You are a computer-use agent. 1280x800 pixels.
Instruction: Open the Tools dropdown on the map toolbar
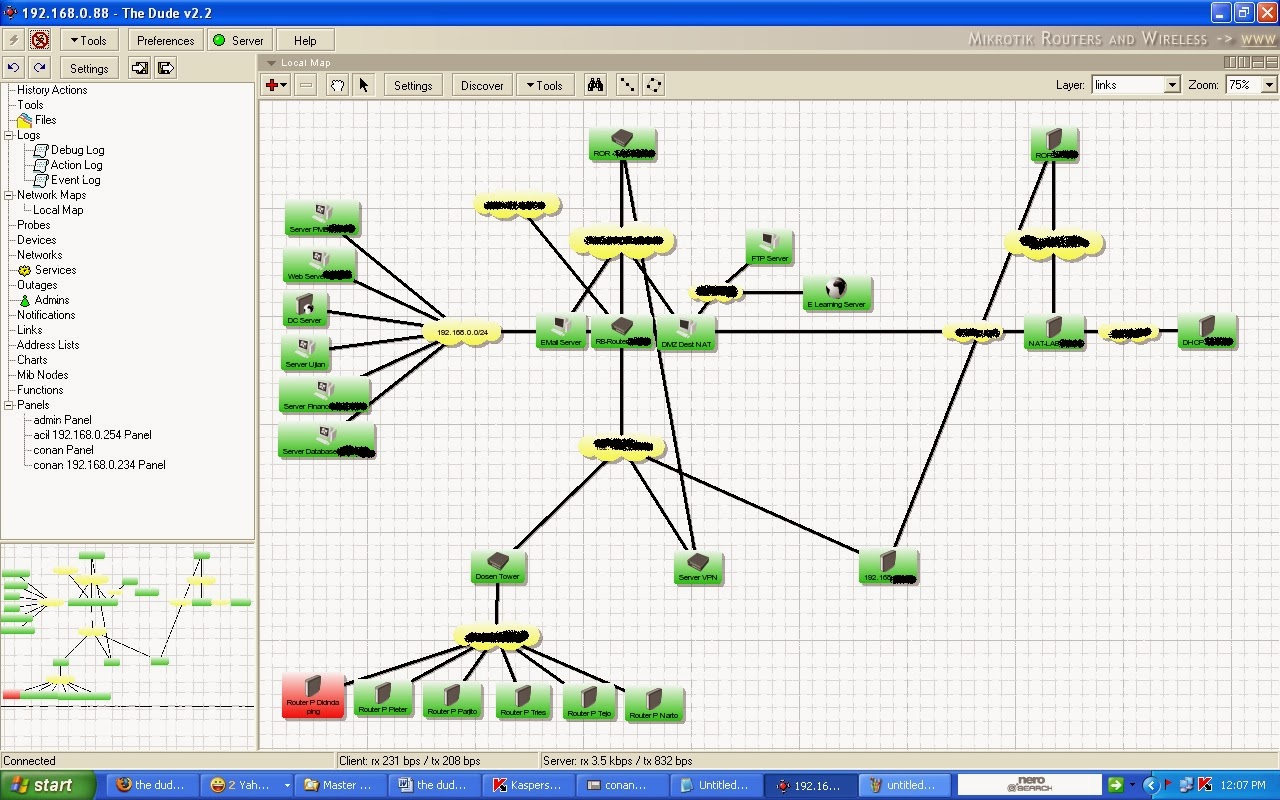545,85
